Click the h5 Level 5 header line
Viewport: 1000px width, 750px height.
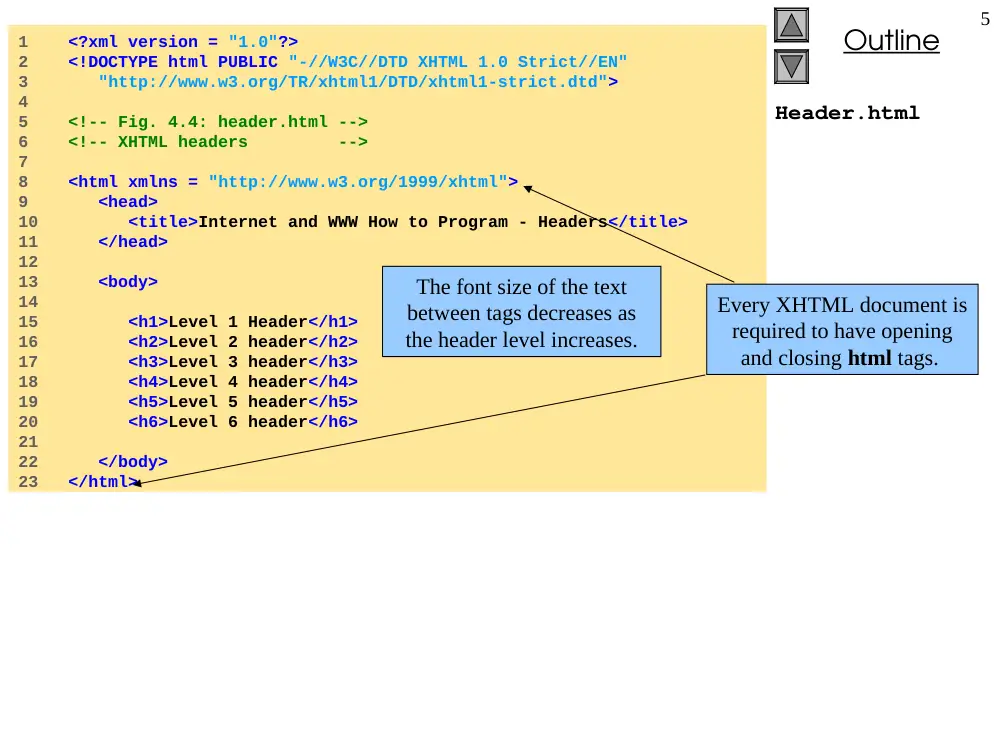tap(243, 402)
